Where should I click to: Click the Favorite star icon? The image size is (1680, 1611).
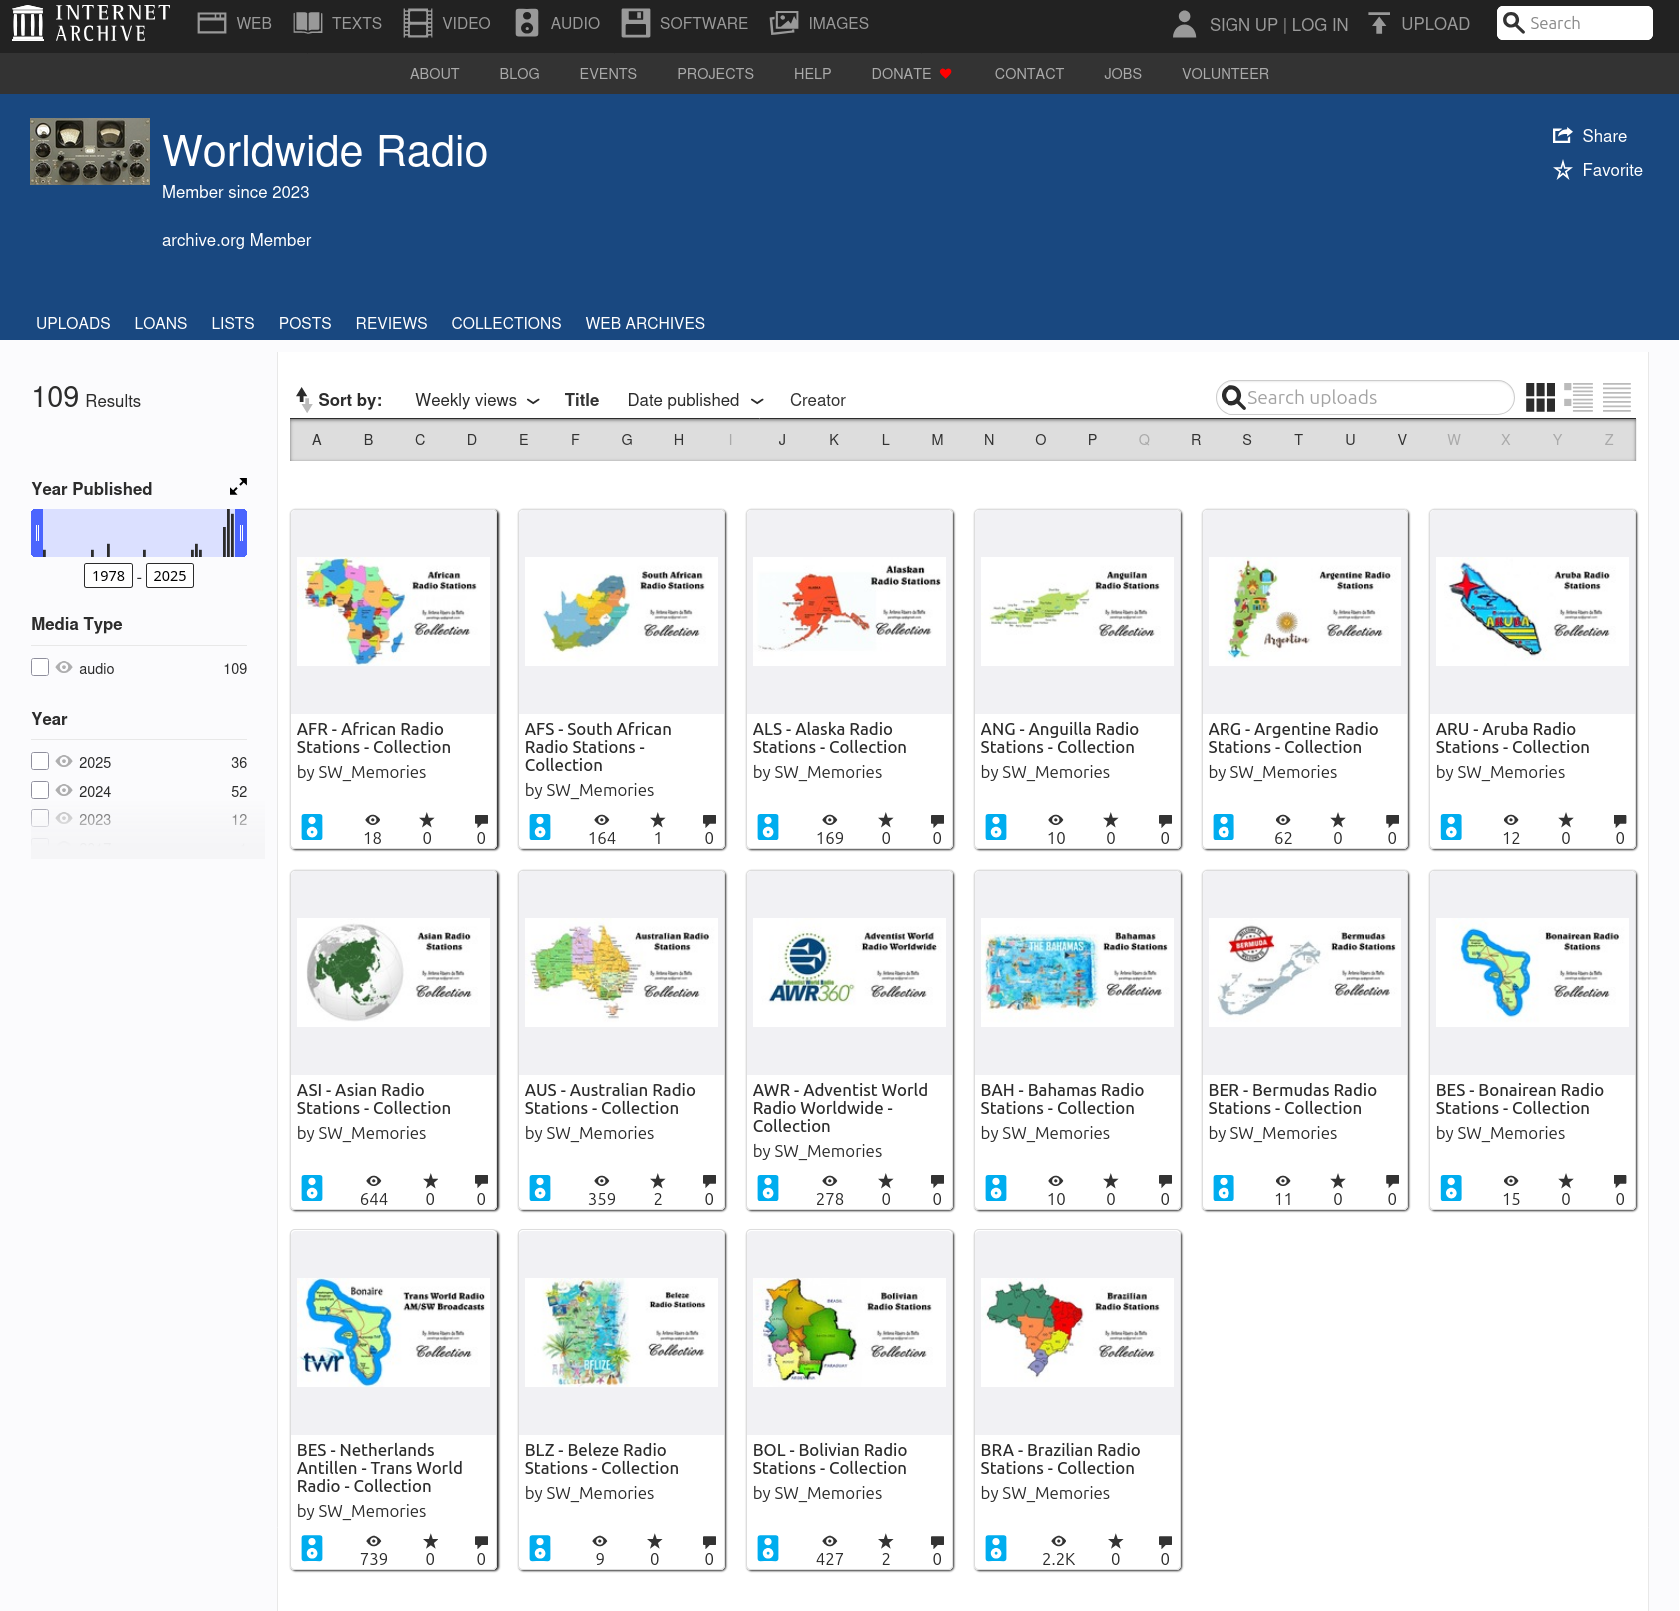(1562, 171)
